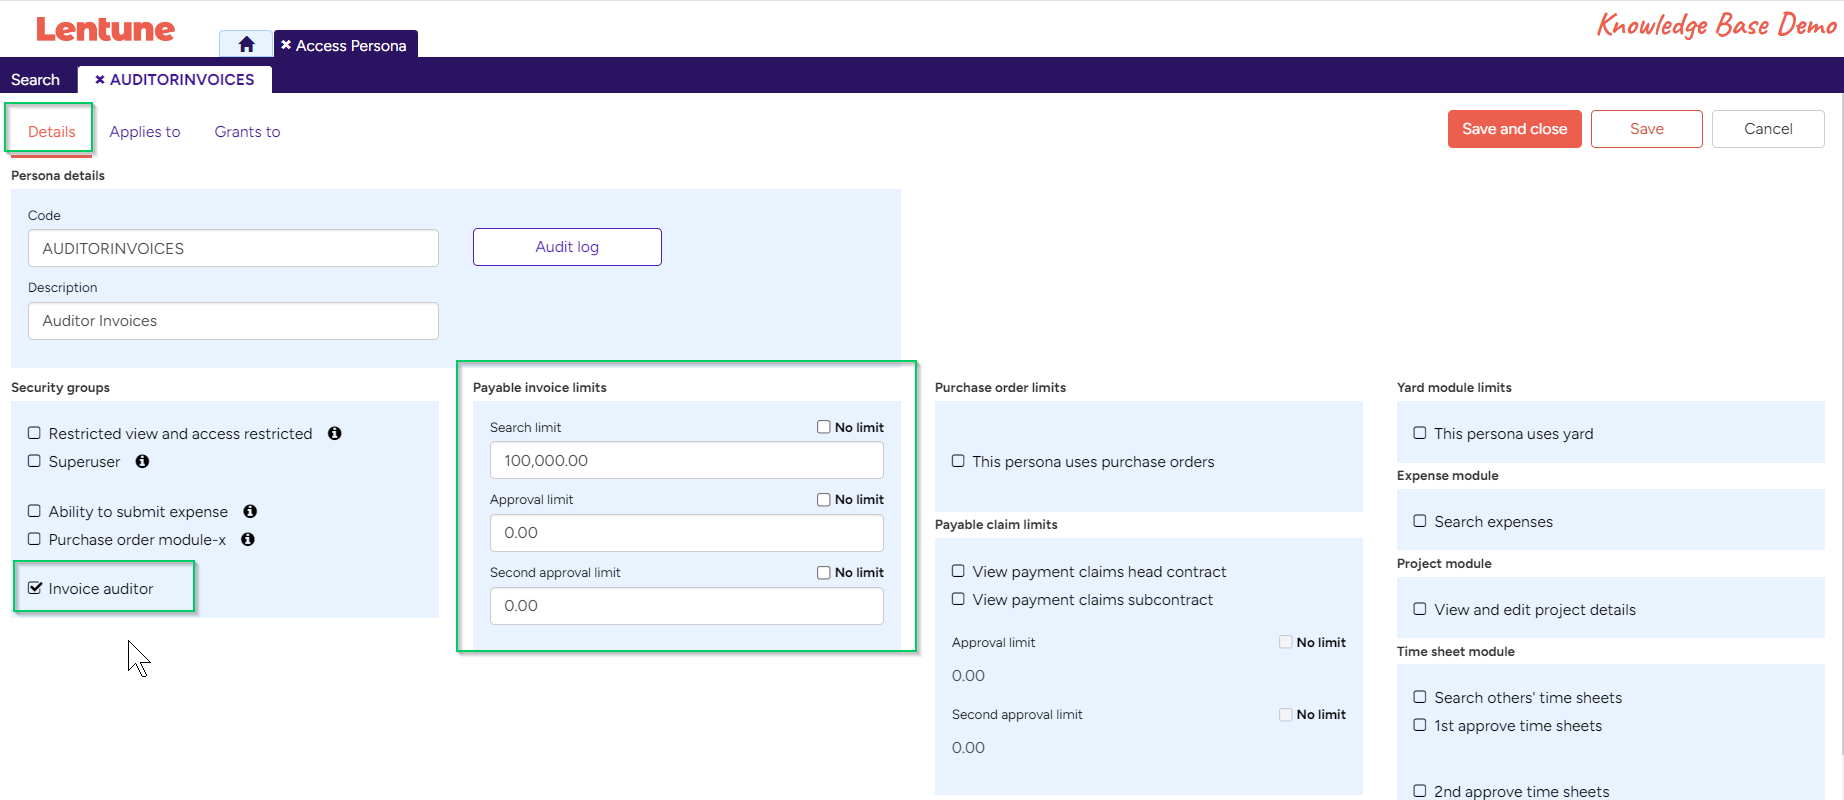1844x800 pixels.
Task: Show info for Superuser option
Action: coord(143,461)
